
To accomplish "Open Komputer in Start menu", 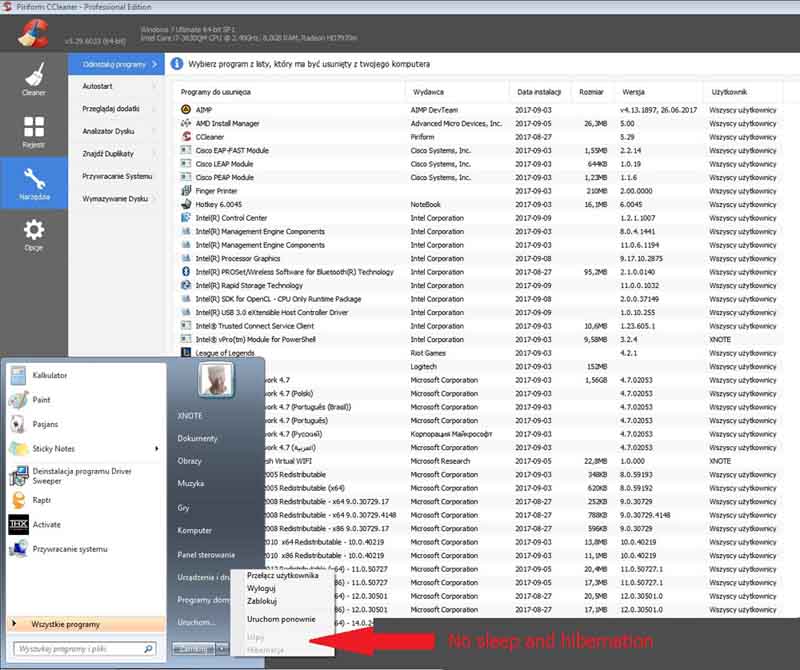I will click(x=194, y=530).
